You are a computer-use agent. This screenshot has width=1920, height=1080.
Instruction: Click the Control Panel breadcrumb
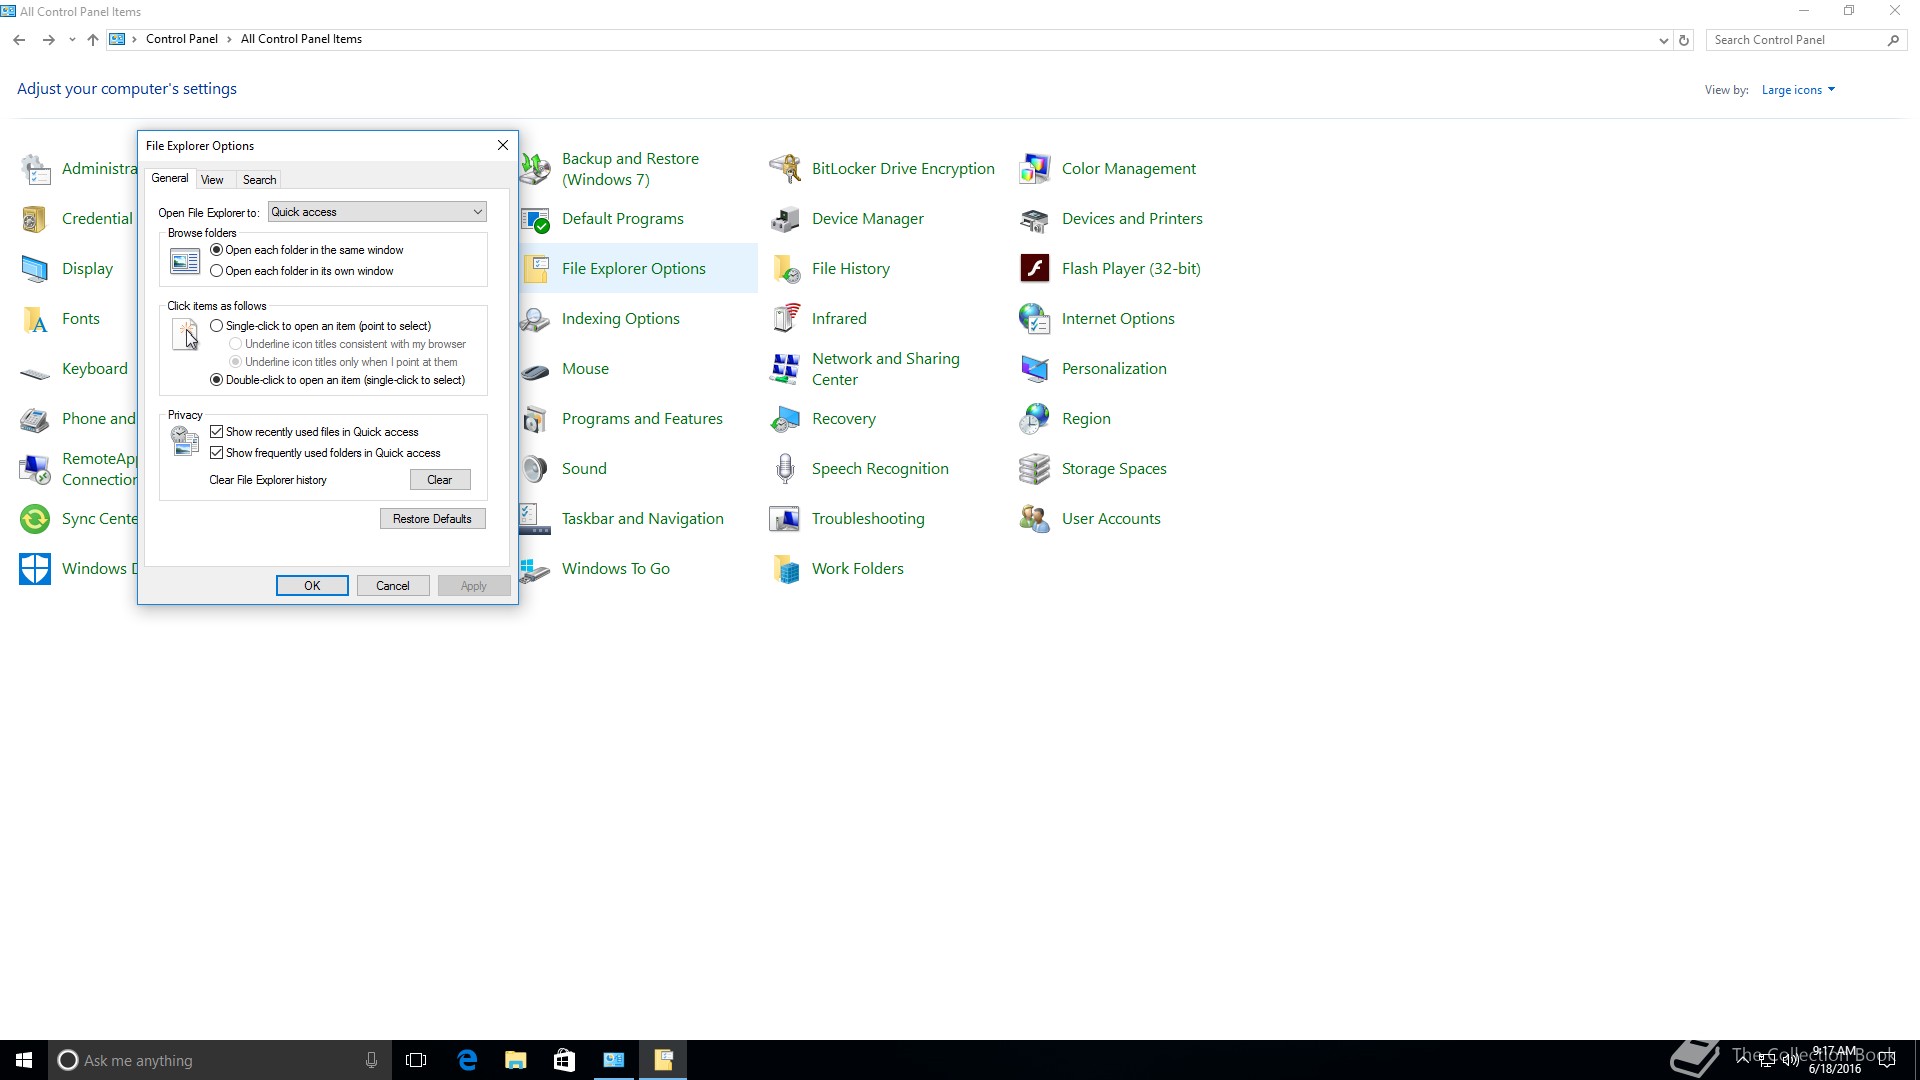[x=182, y=39]
